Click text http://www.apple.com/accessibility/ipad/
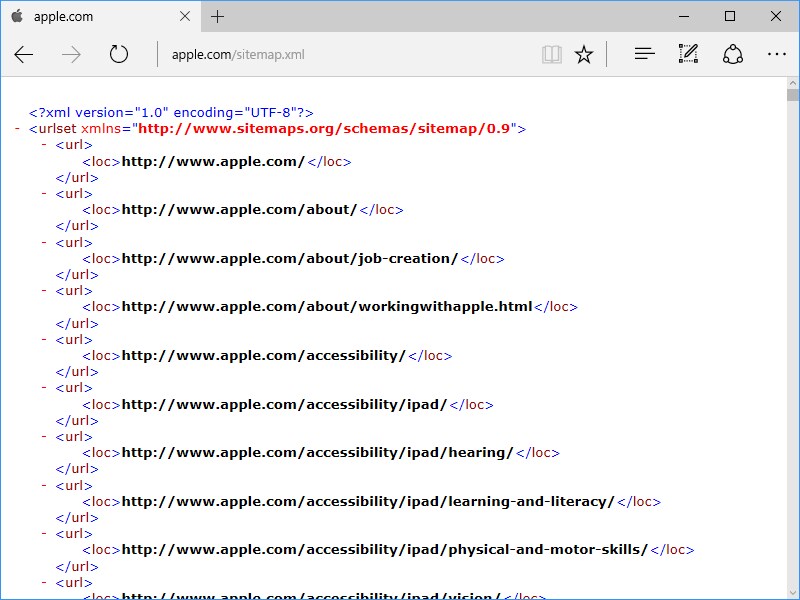800x600 pixels. click(x=284, y=405)
